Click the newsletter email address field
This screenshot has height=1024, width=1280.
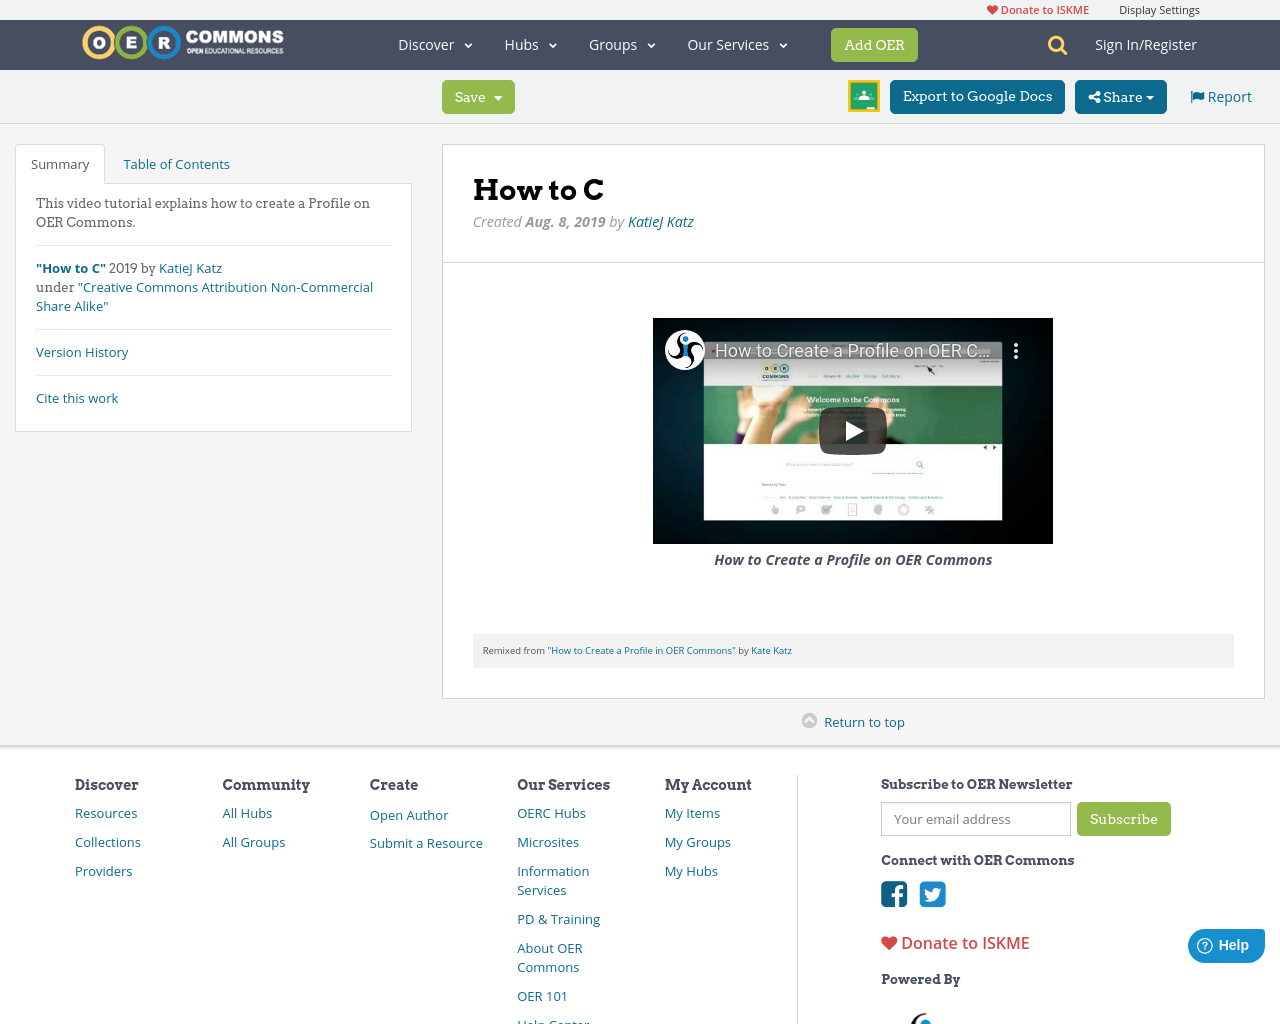(x=975, y=818)
